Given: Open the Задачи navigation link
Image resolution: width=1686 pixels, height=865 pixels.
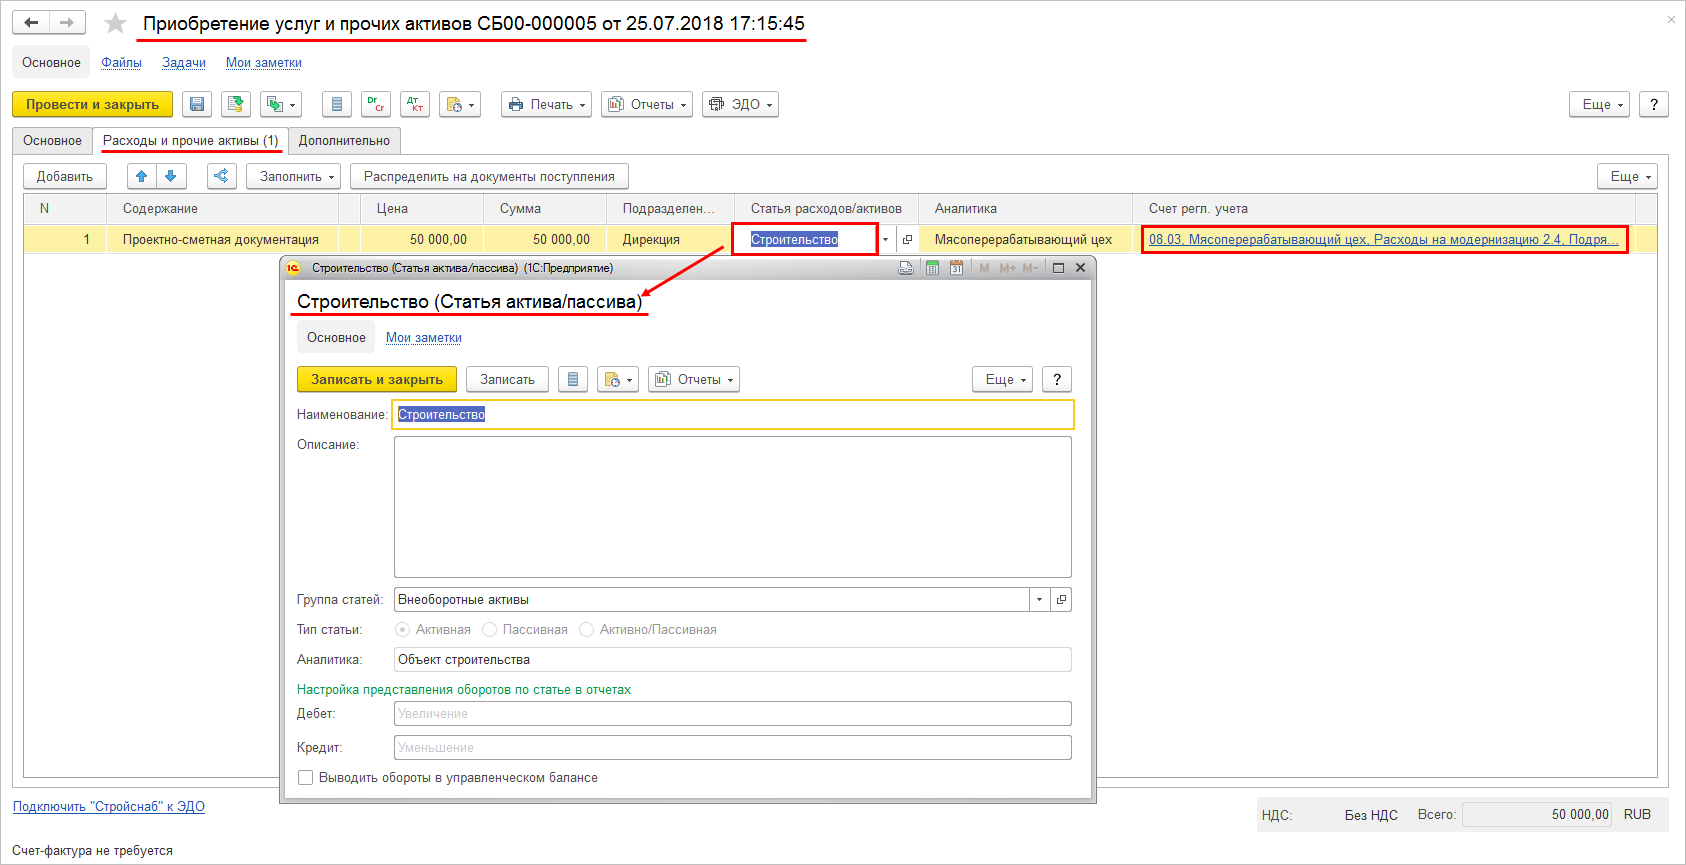Looking at the screenshot, I should [184, 62].
